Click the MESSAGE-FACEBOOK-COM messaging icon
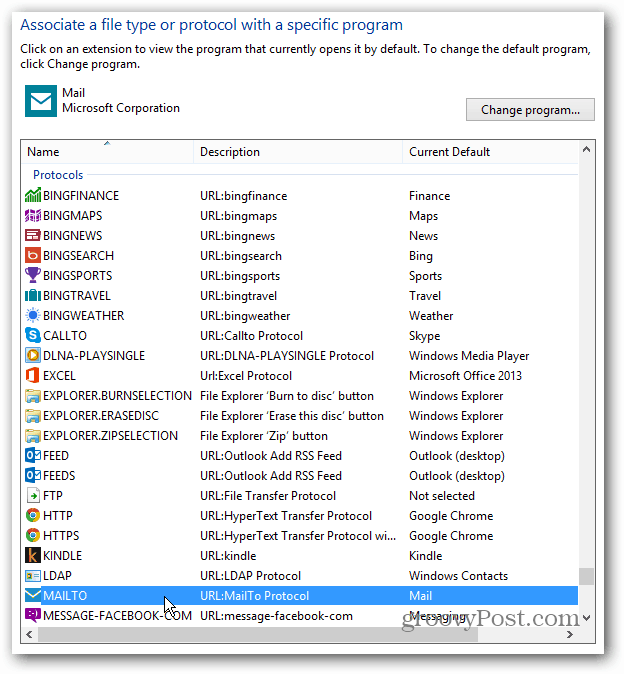The width and height of the screenshot is (624, 674). [x=33, y=615]
